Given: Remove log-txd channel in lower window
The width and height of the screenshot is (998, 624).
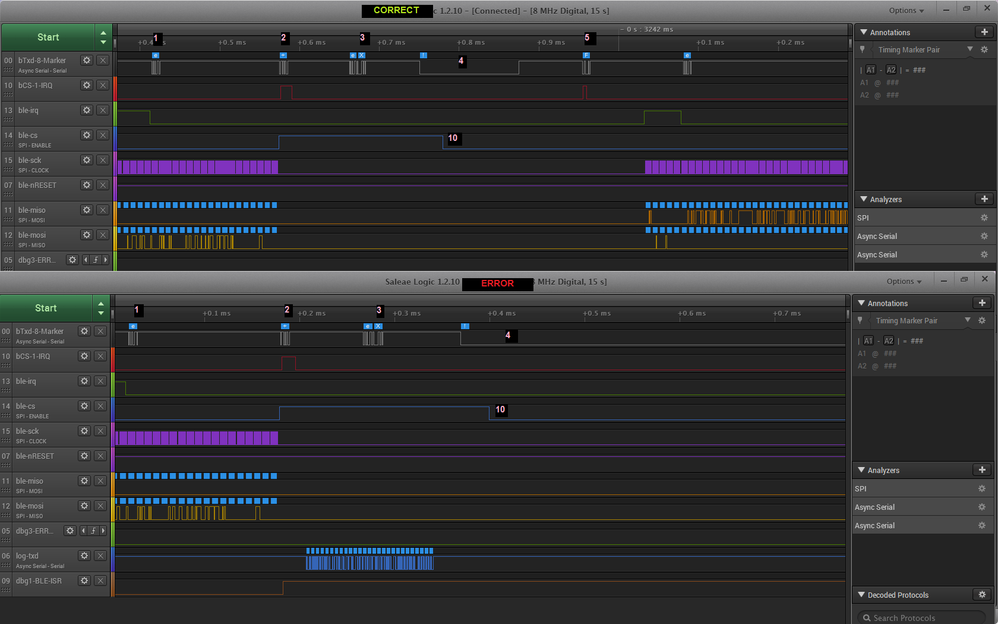Looking at the screenshot, I should click(100, 556).
